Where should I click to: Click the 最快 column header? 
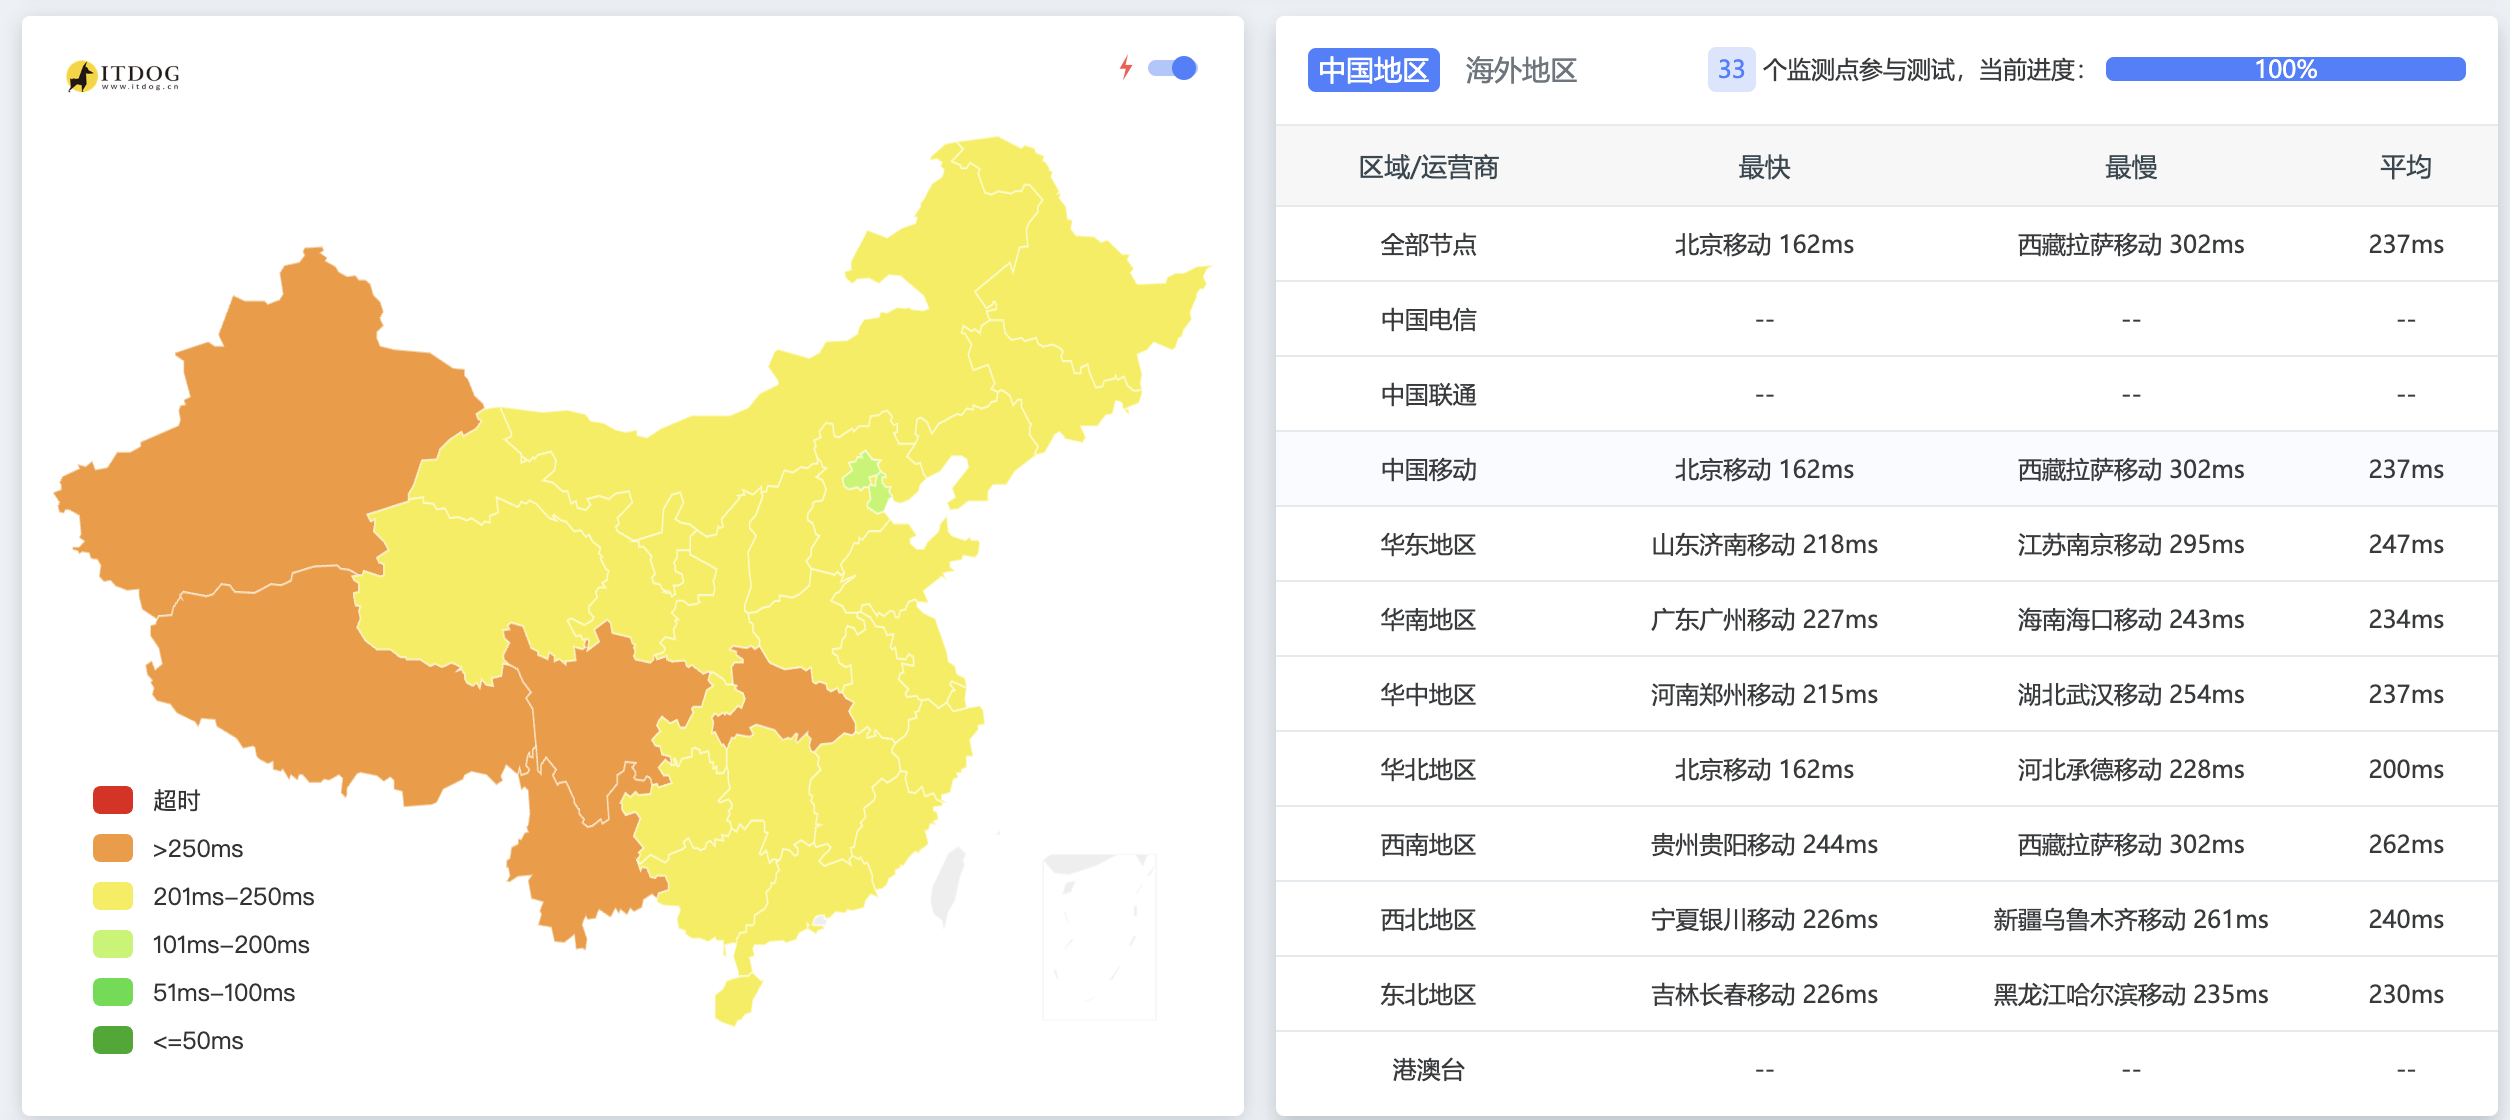[1764, 167]
